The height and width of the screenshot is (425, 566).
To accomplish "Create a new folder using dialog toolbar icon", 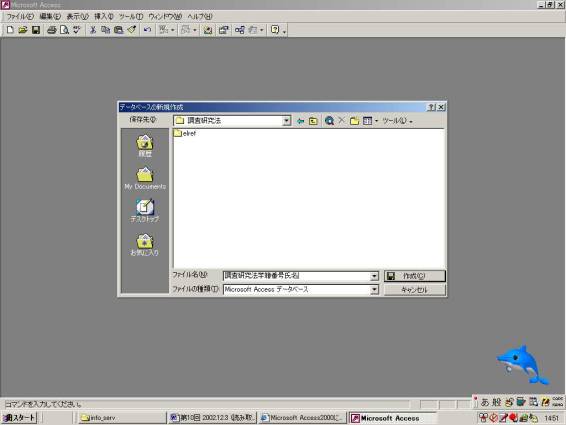I will [354, 121].
